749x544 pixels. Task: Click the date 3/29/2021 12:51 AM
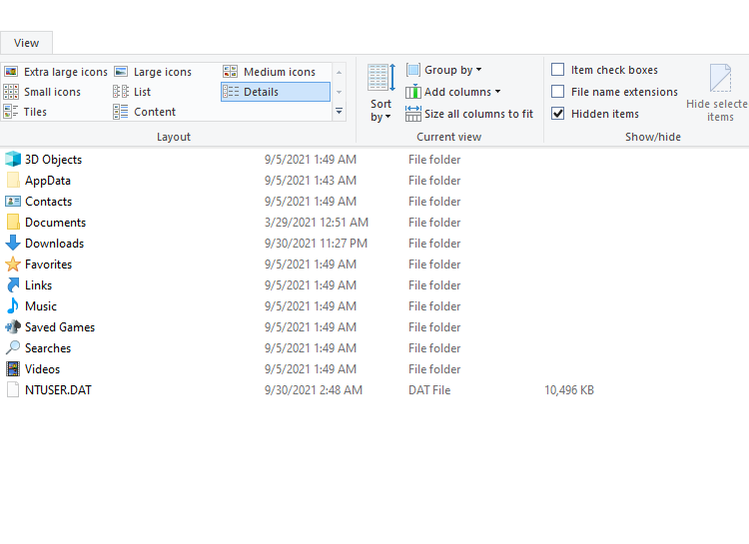tap(316, 223)
